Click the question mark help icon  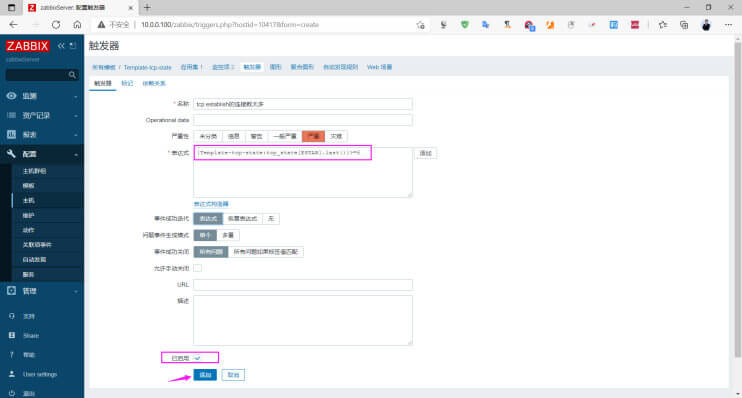point(12,354)
